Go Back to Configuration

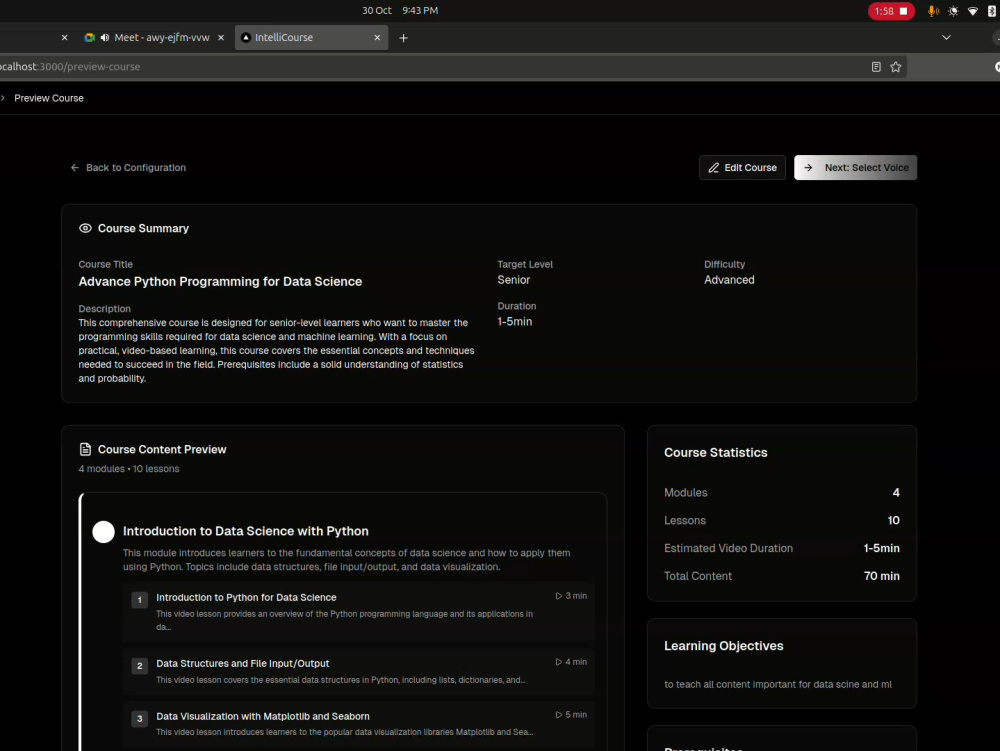[x=128, y=168]
